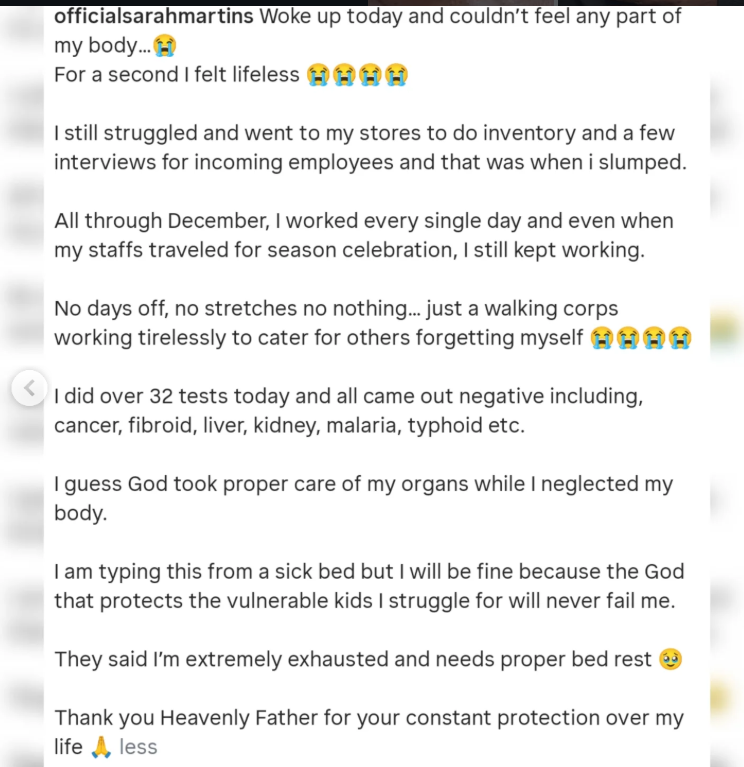Click the "I still struggled" paragraph

(x=370, y=148)
